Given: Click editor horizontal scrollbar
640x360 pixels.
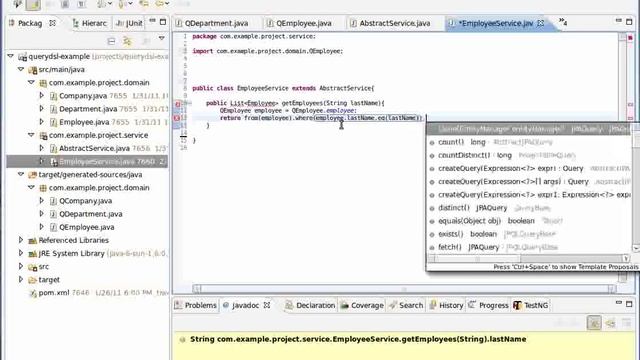Looking at the screenshot, I should click(x=404, y=289).
